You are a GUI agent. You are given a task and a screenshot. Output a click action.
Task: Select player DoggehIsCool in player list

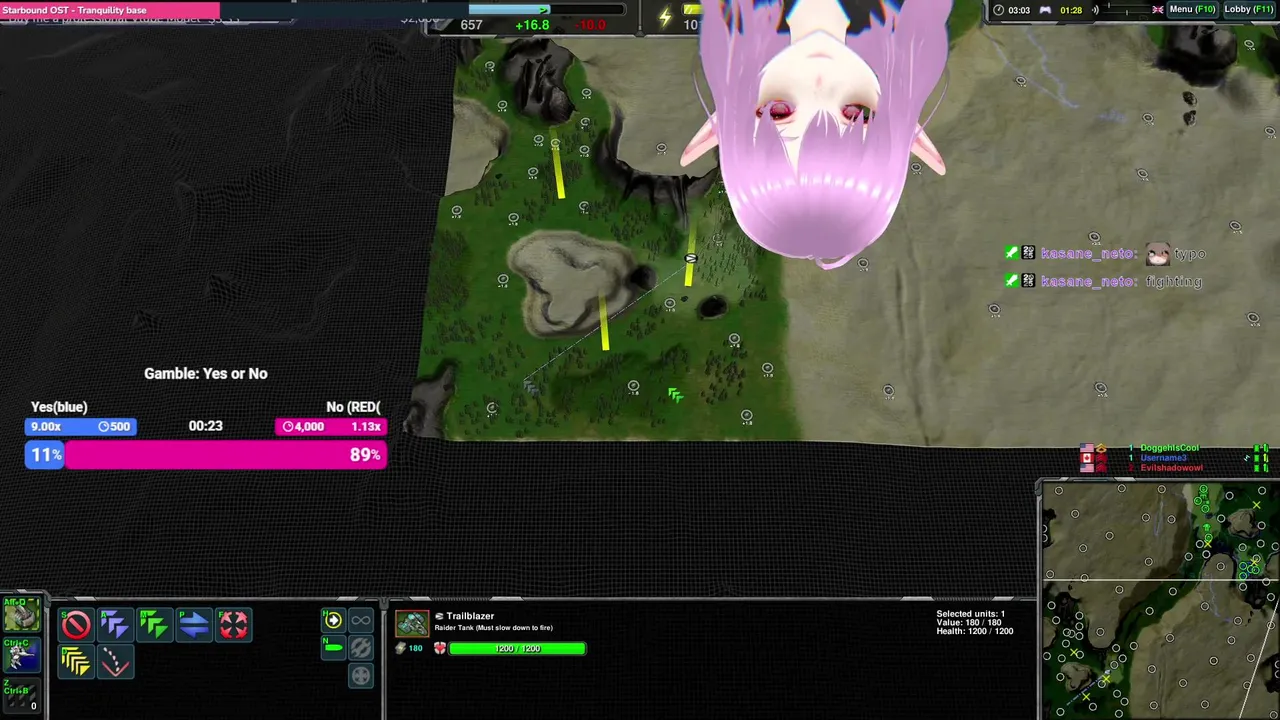pyautogui.click(x=1169, y=448)
